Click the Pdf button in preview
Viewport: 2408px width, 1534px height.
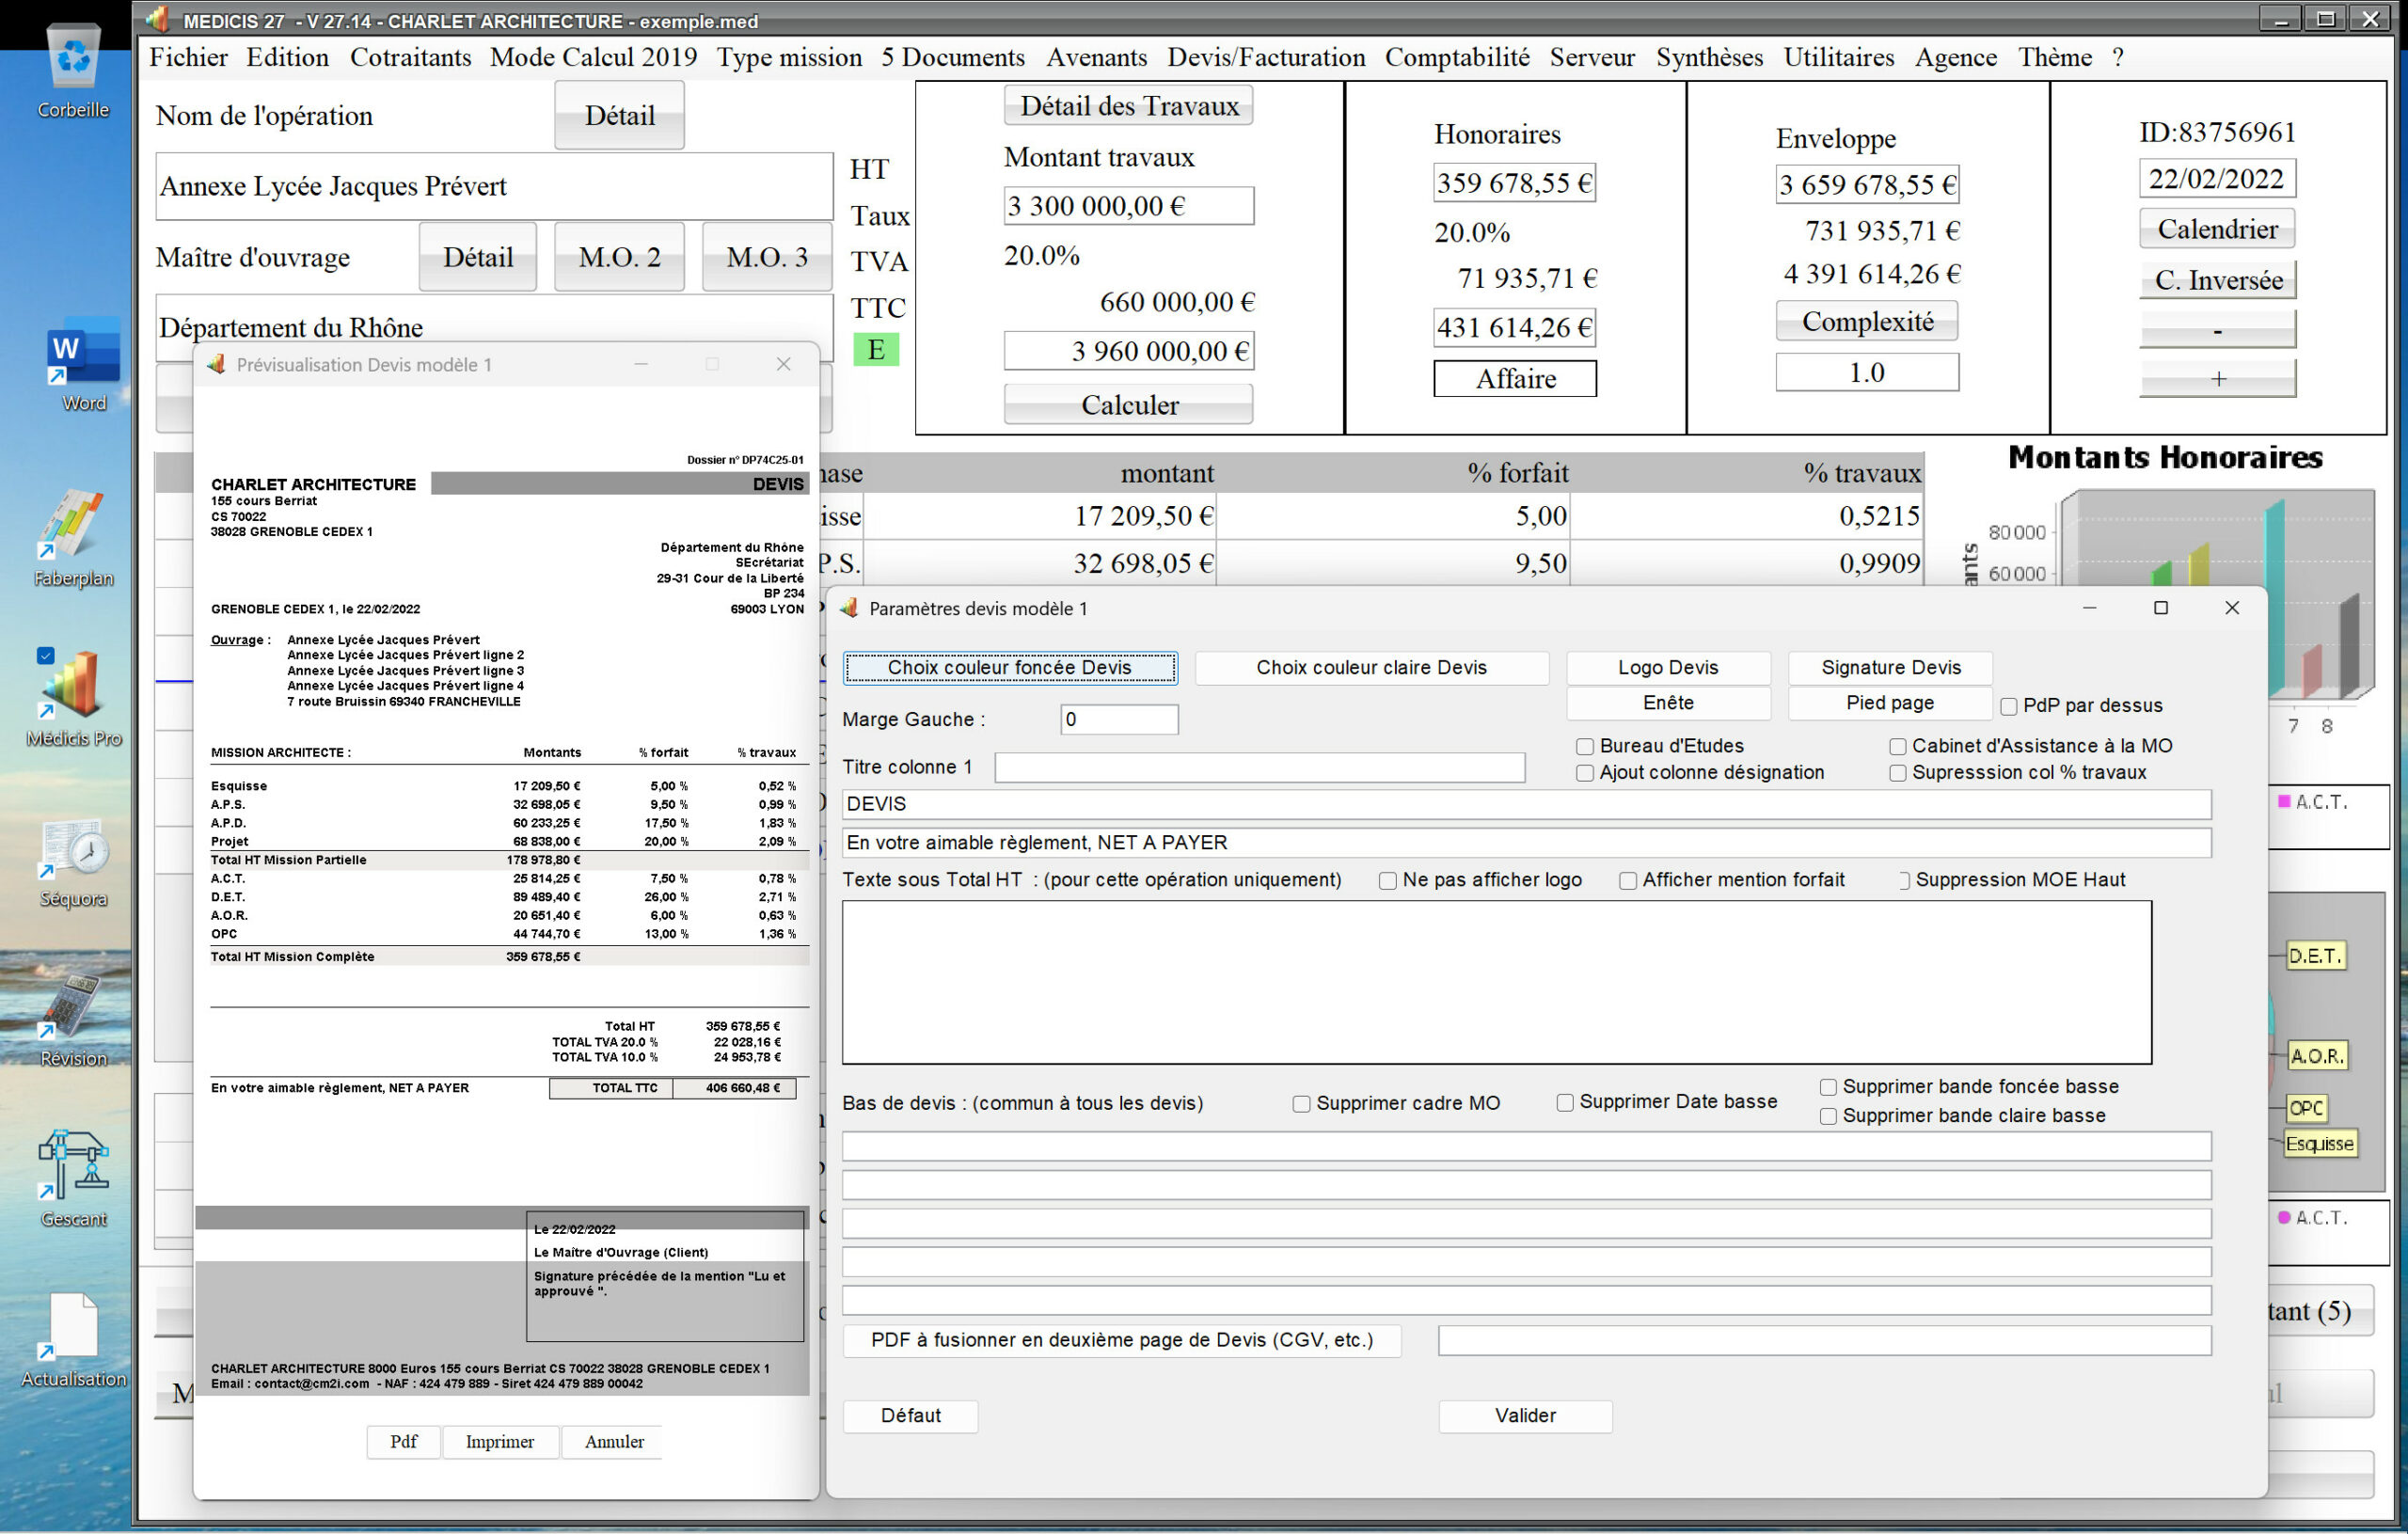[x=403, y=1441]
